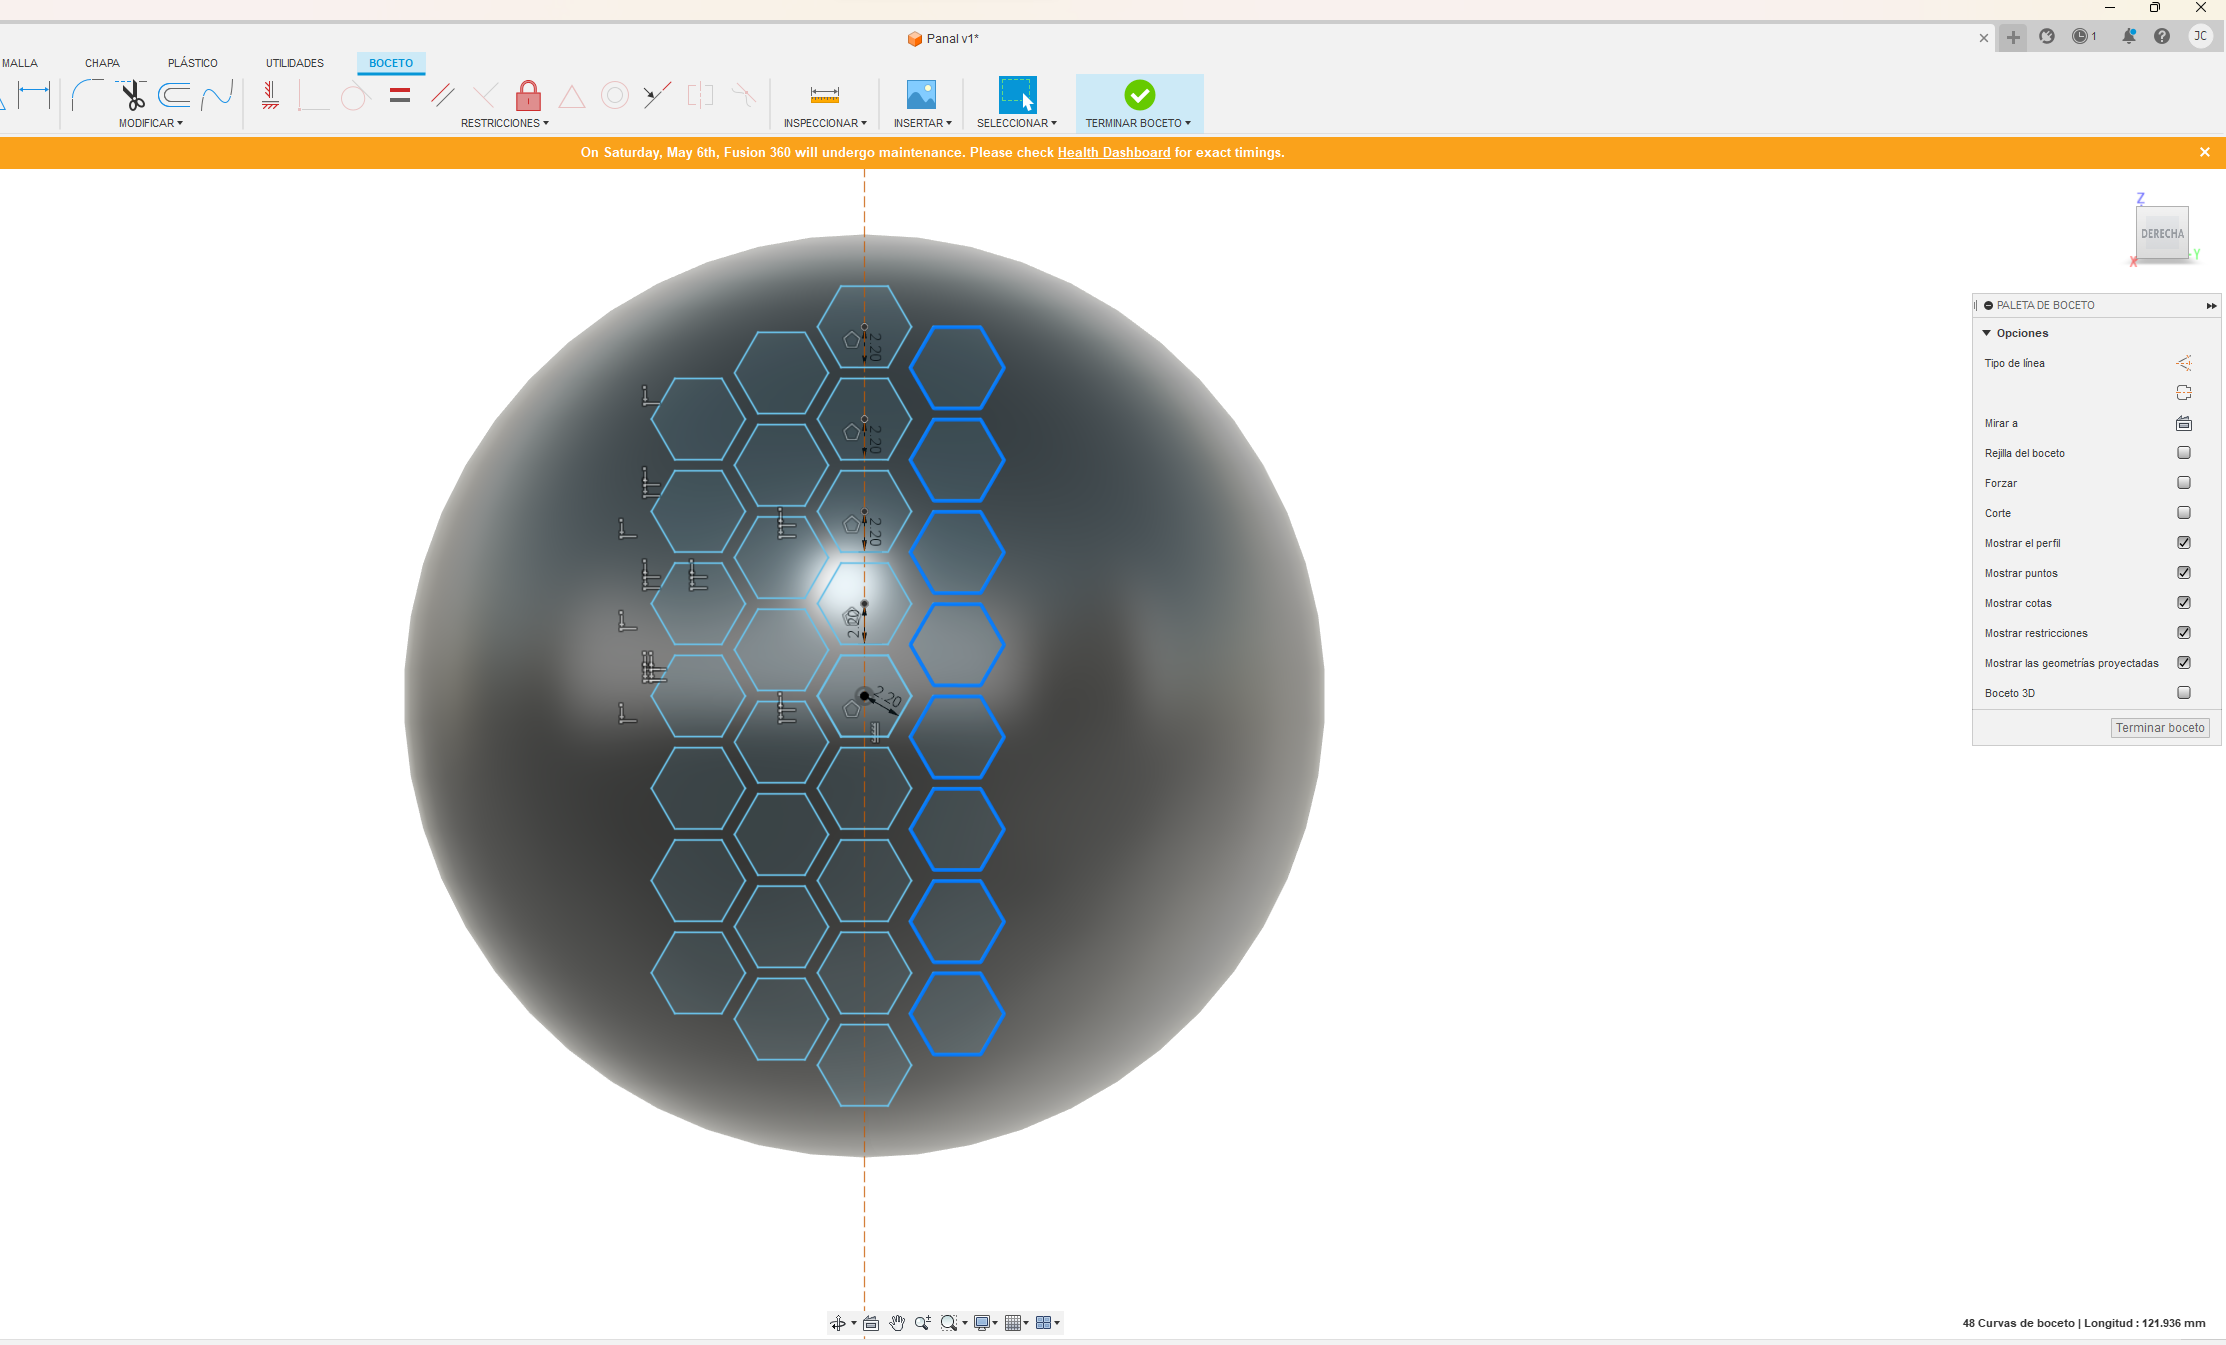Apply the Fix/Unfix lock constraint
This screenshot has height=1345, width=2226.
[x=528, y=95]
